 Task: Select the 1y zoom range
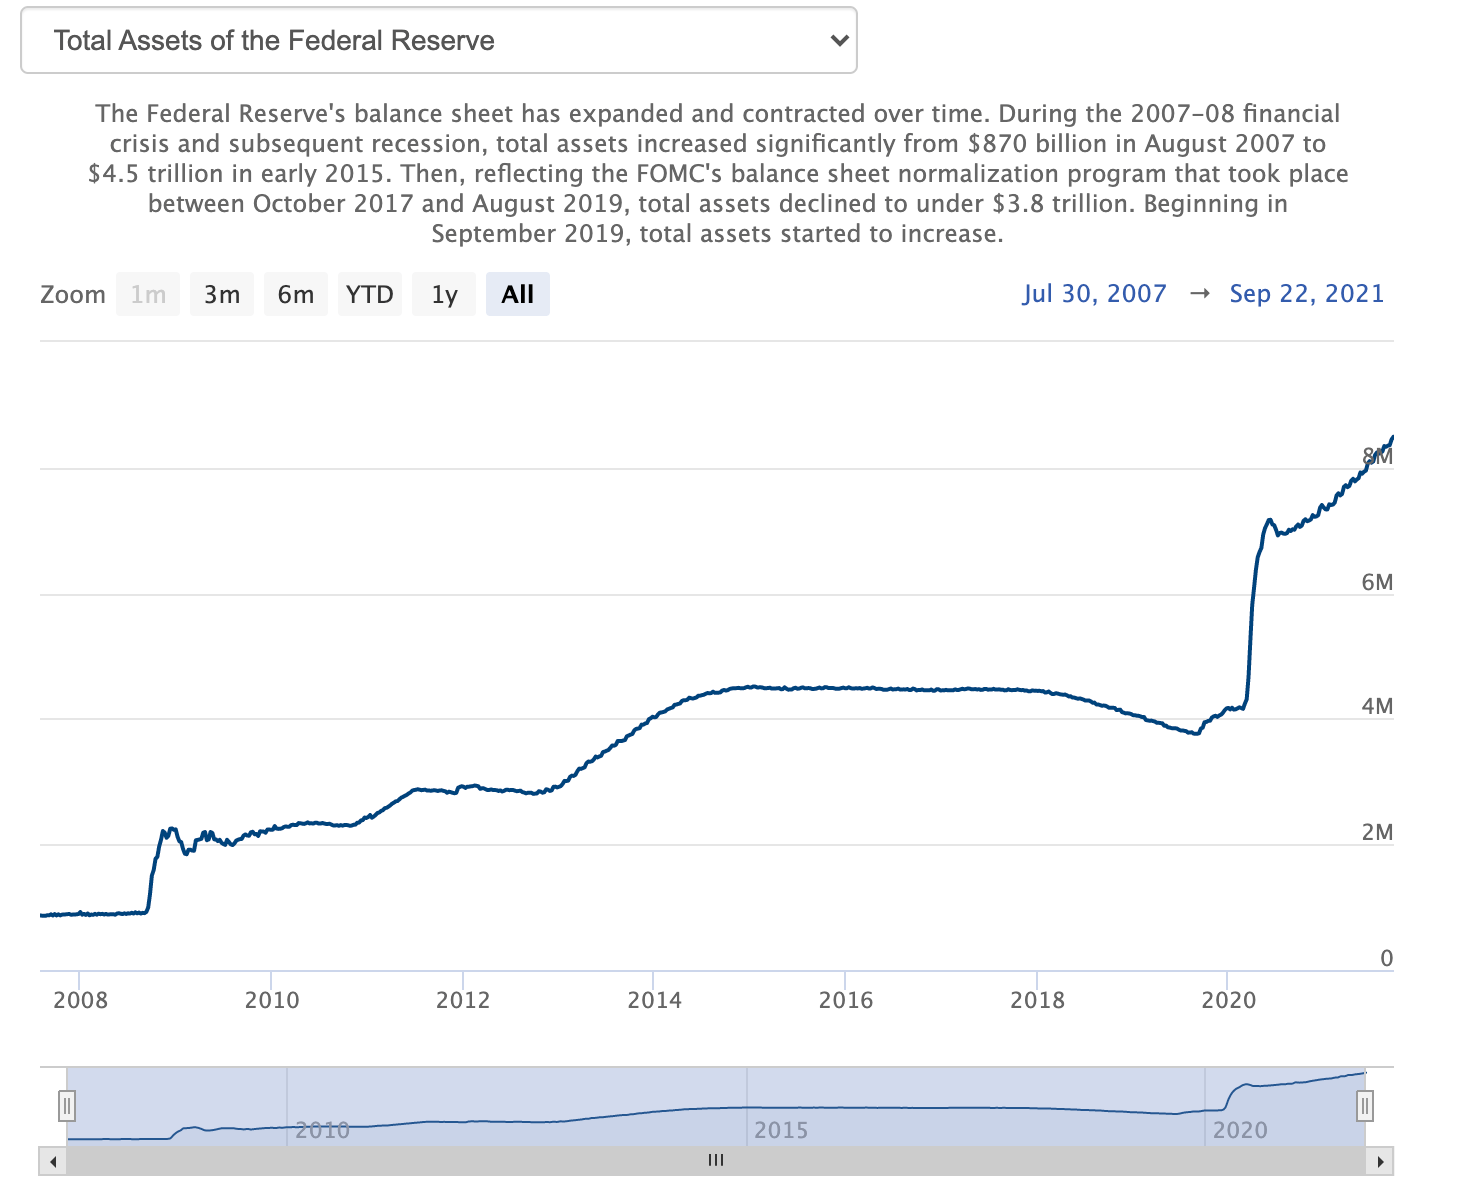coord(444,294)
